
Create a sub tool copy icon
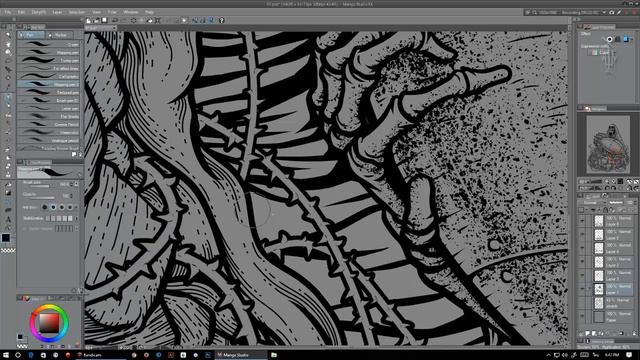pyautogui.click(x=74, y=155)
